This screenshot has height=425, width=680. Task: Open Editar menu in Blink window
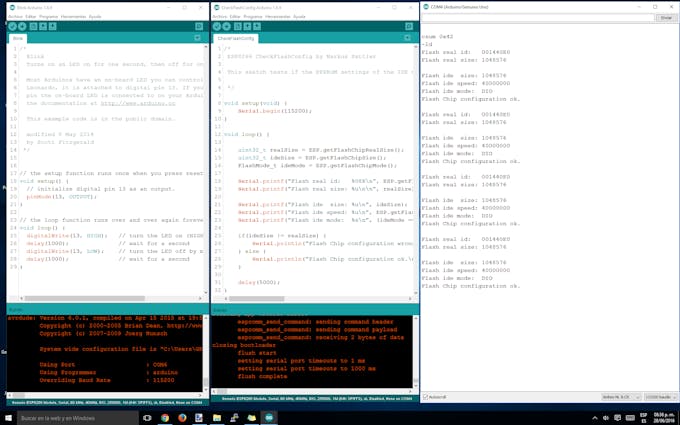click(x=31, y=16)
